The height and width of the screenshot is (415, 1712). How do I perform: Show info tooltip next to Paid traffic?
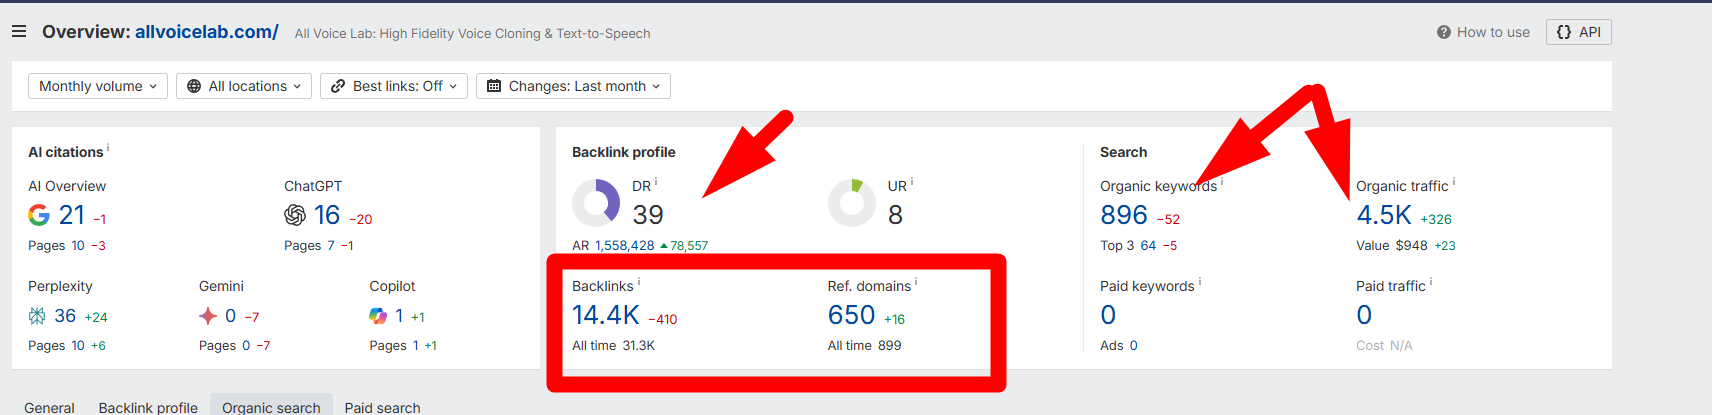click(1431, 282)
